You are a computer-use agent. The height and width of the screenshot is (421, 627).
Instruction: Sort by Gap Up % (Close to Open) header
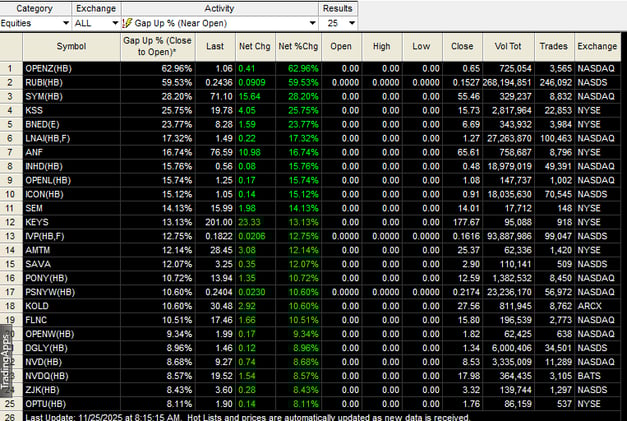[x=158, y=46]
